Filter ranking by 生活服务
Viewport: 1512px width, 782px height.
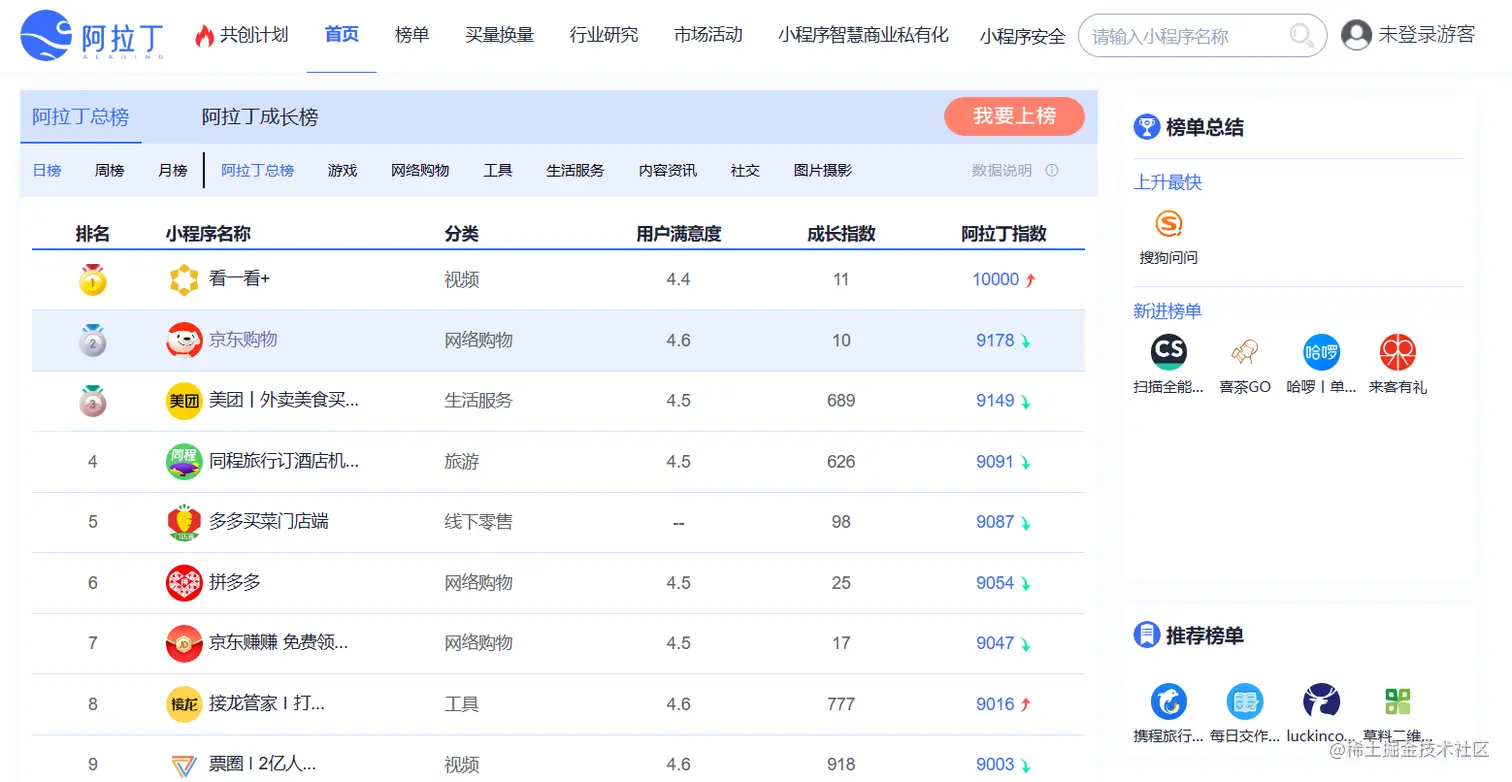tap(575, 171)
